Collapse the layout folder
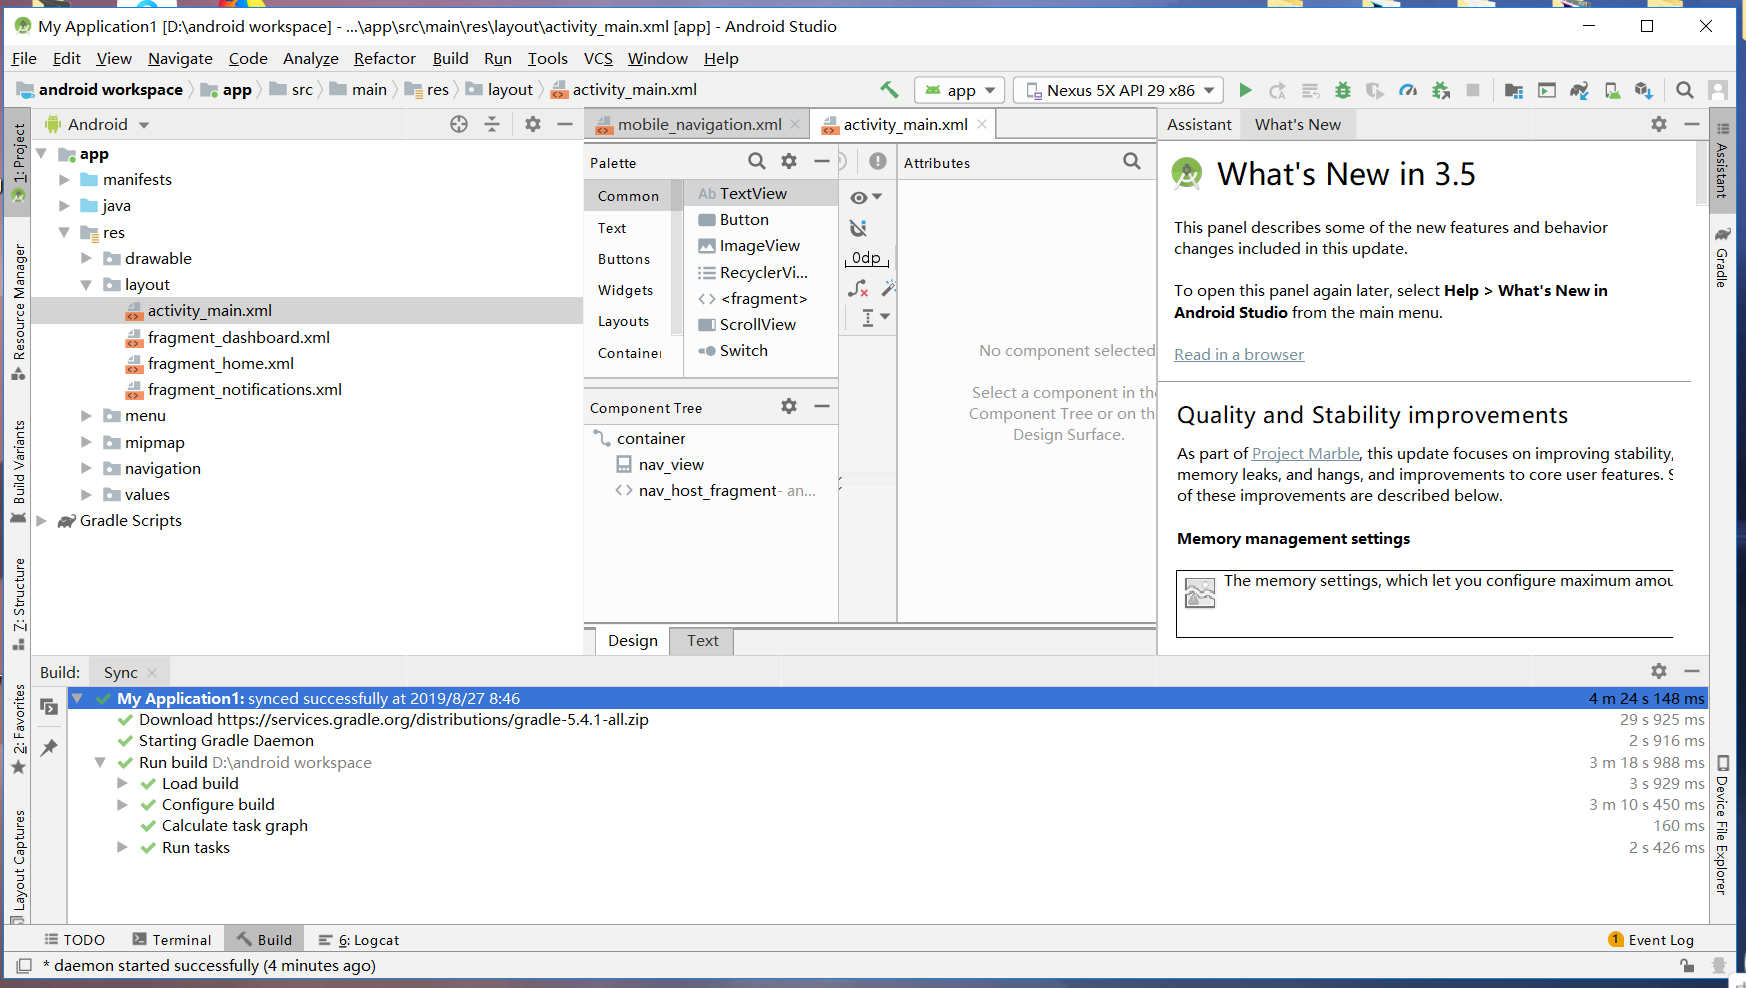 [86, 285]
